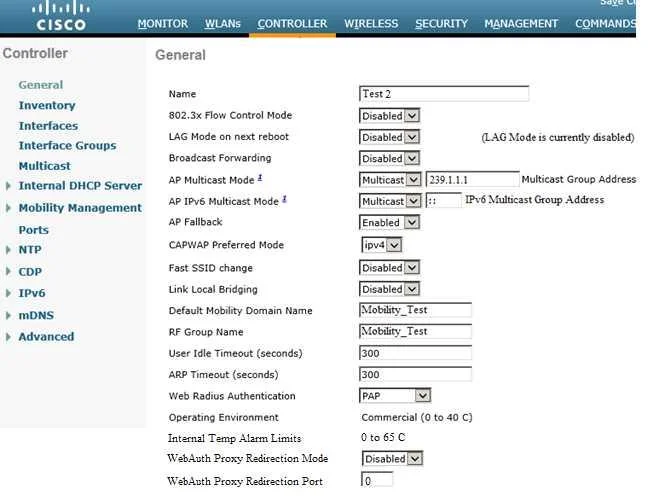The width and height of the screenshot is (661, 504).
Task: Open the Broadcast Forwarding dropdown
Action: coord(389,158)
